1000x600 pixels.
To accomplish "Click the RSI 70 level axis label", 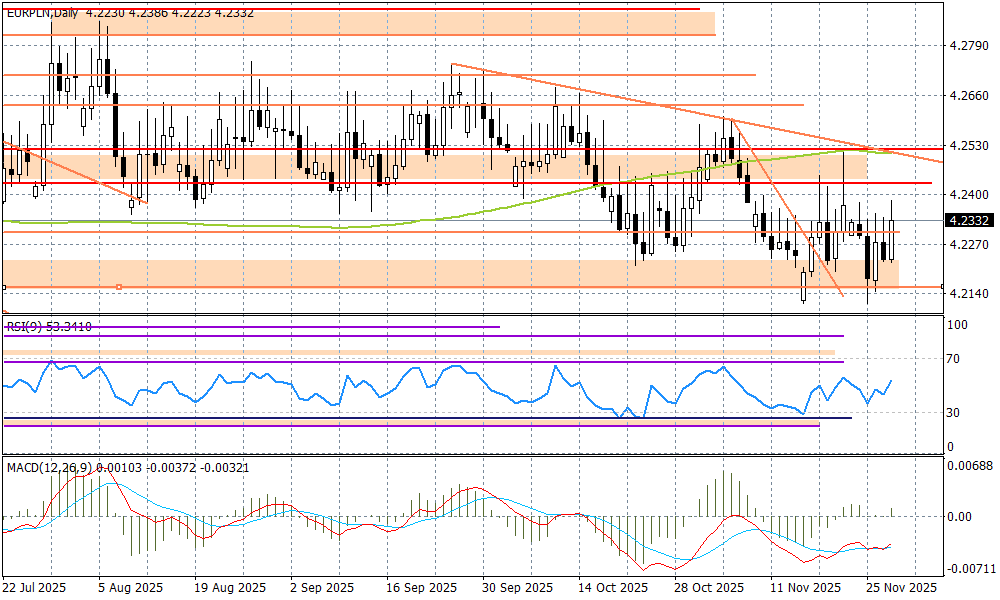I will click(956, 359).
